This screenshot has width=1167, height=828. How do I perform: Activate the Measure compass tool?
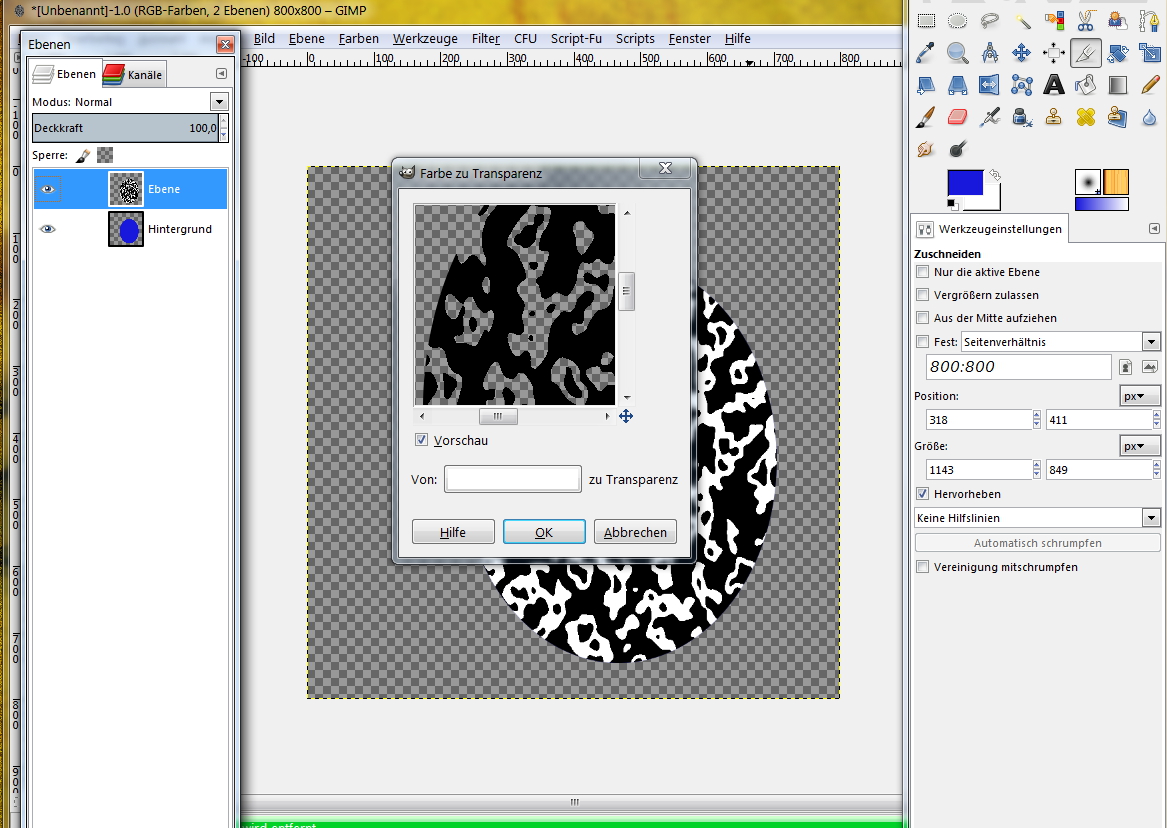[x=990, y=53]
